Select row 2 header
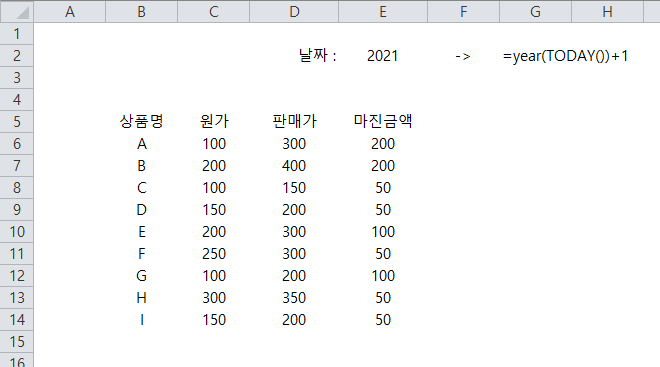The height and width of the screenshot is (367, 660). coord(17,55)
